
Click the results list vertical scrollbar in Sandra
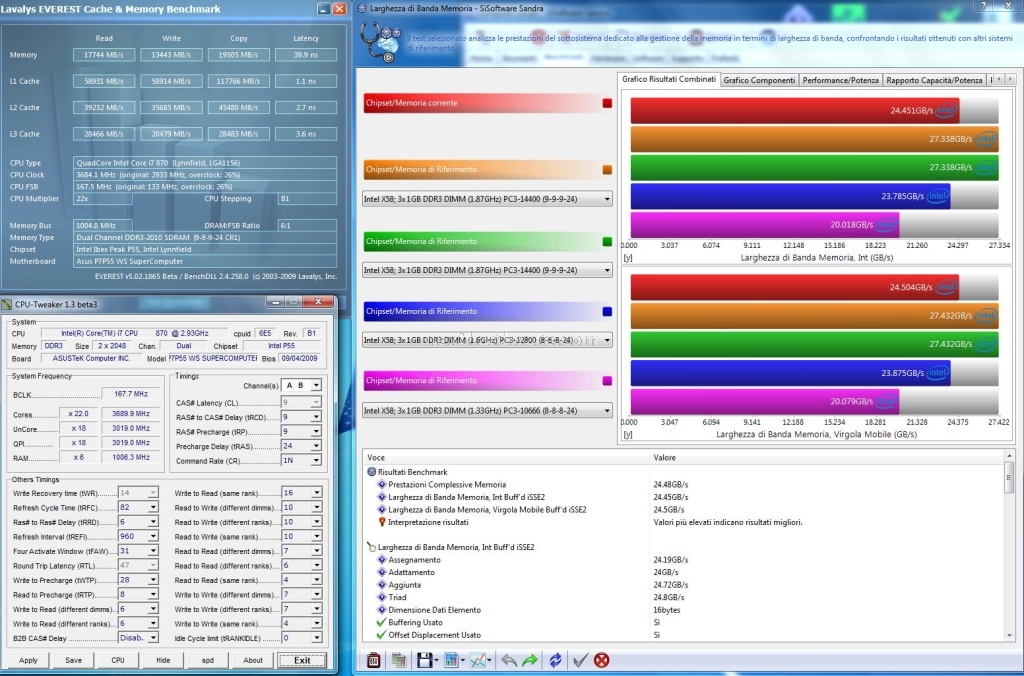click(1009, 546)
